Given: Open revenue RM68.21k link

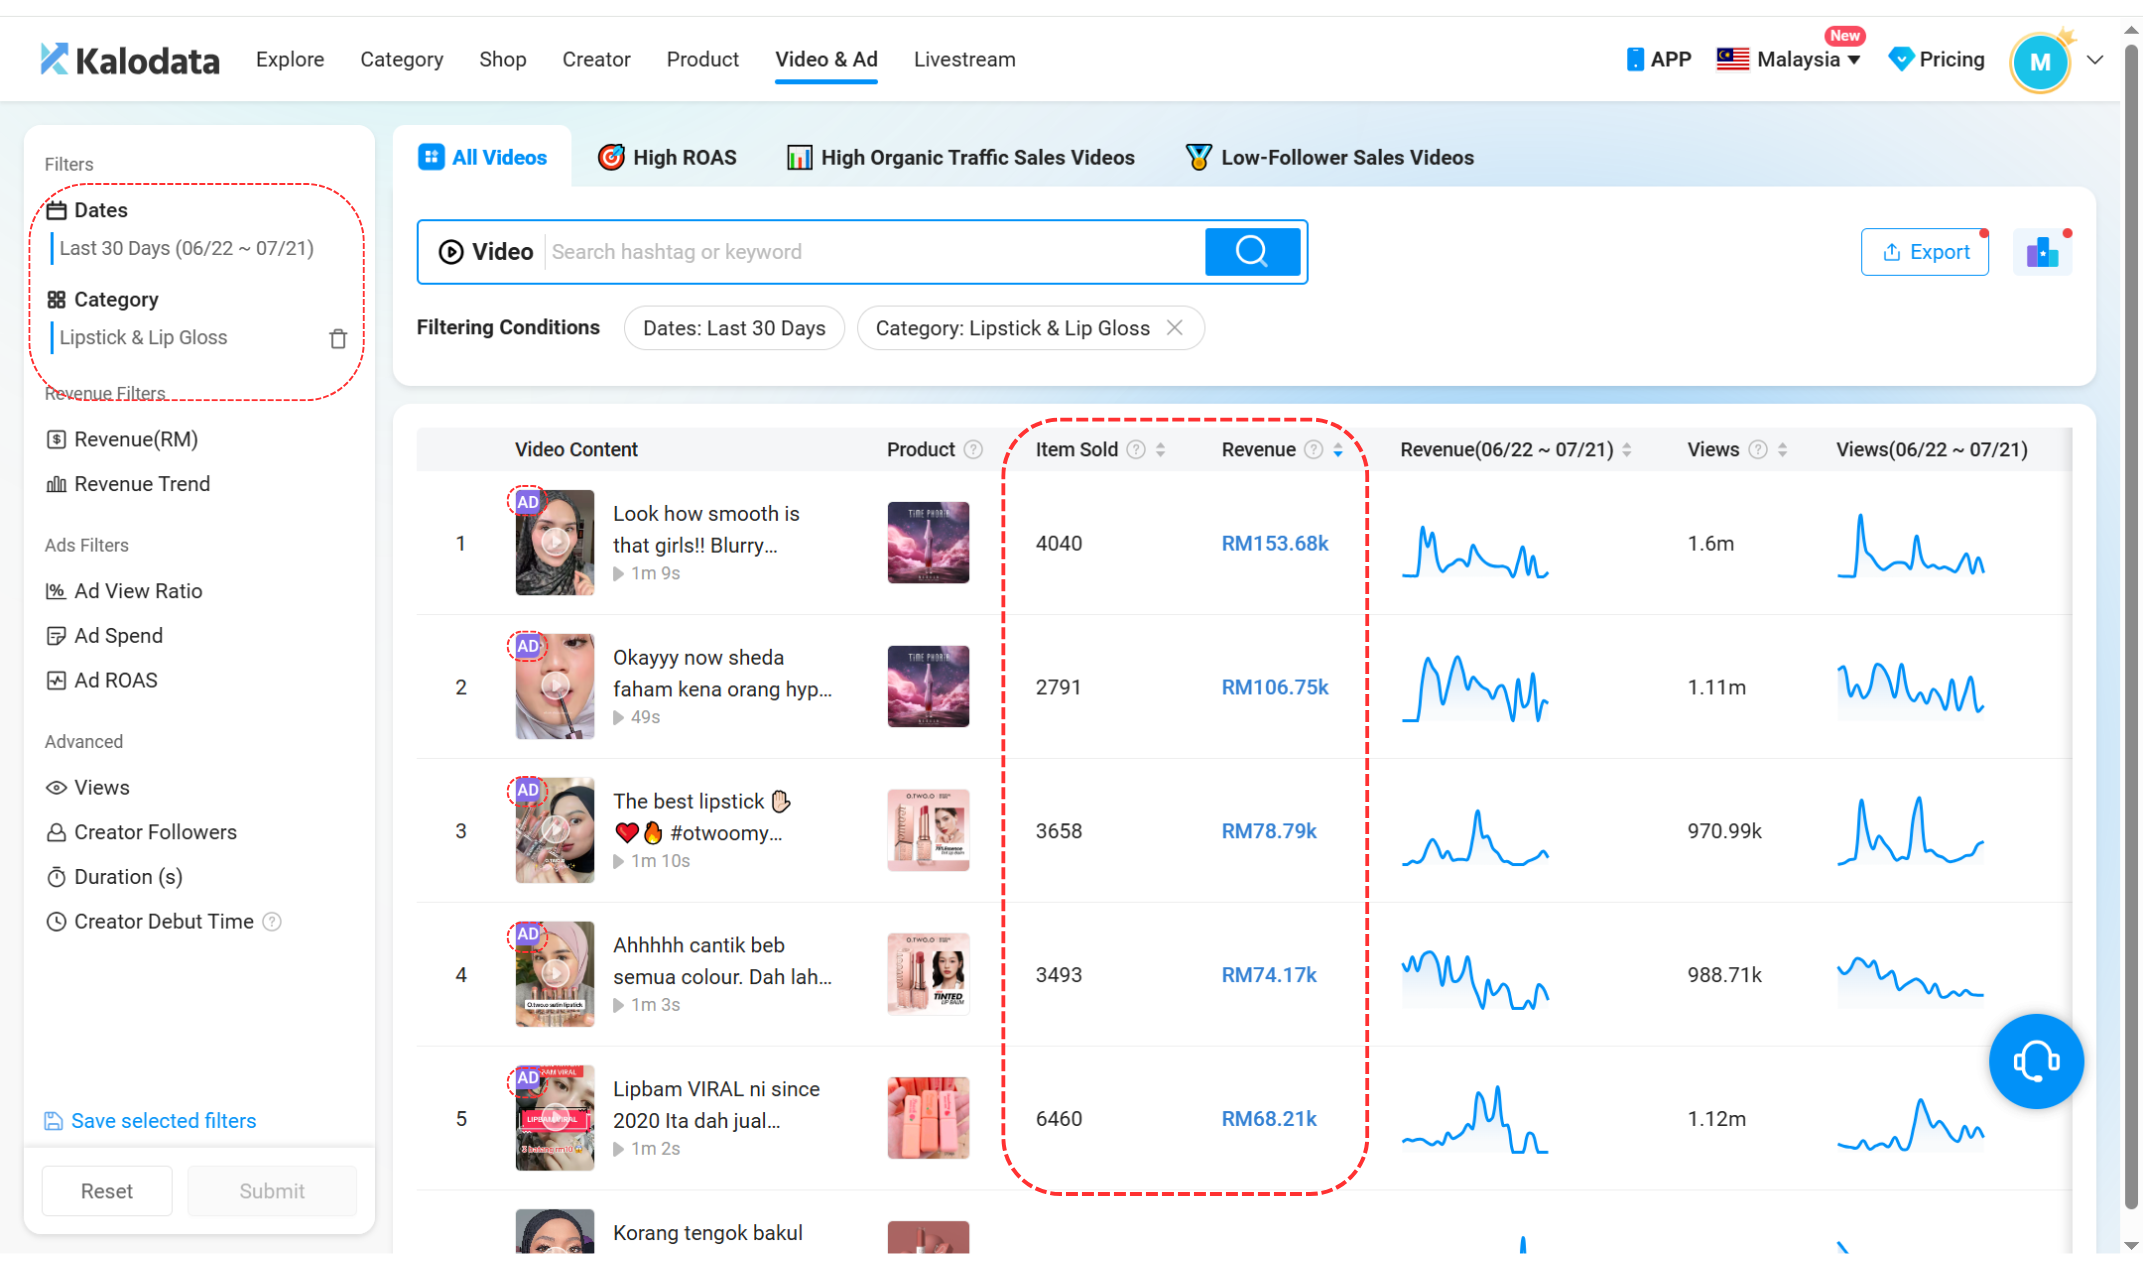Looking at the screenshot, I should 1269,1118.
